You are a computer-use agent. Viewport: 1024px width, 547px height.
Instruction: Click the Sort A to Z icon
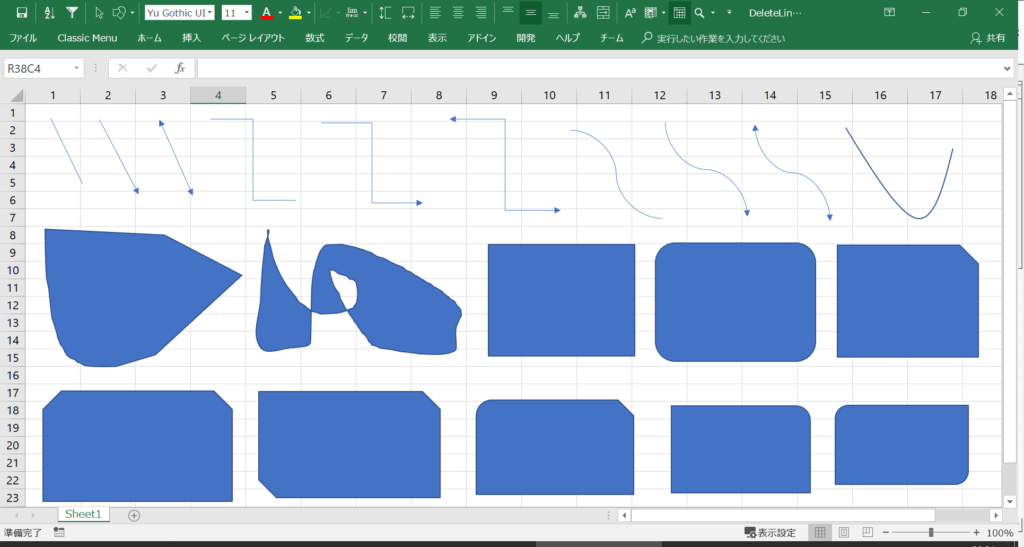click(x=49, y=13)
